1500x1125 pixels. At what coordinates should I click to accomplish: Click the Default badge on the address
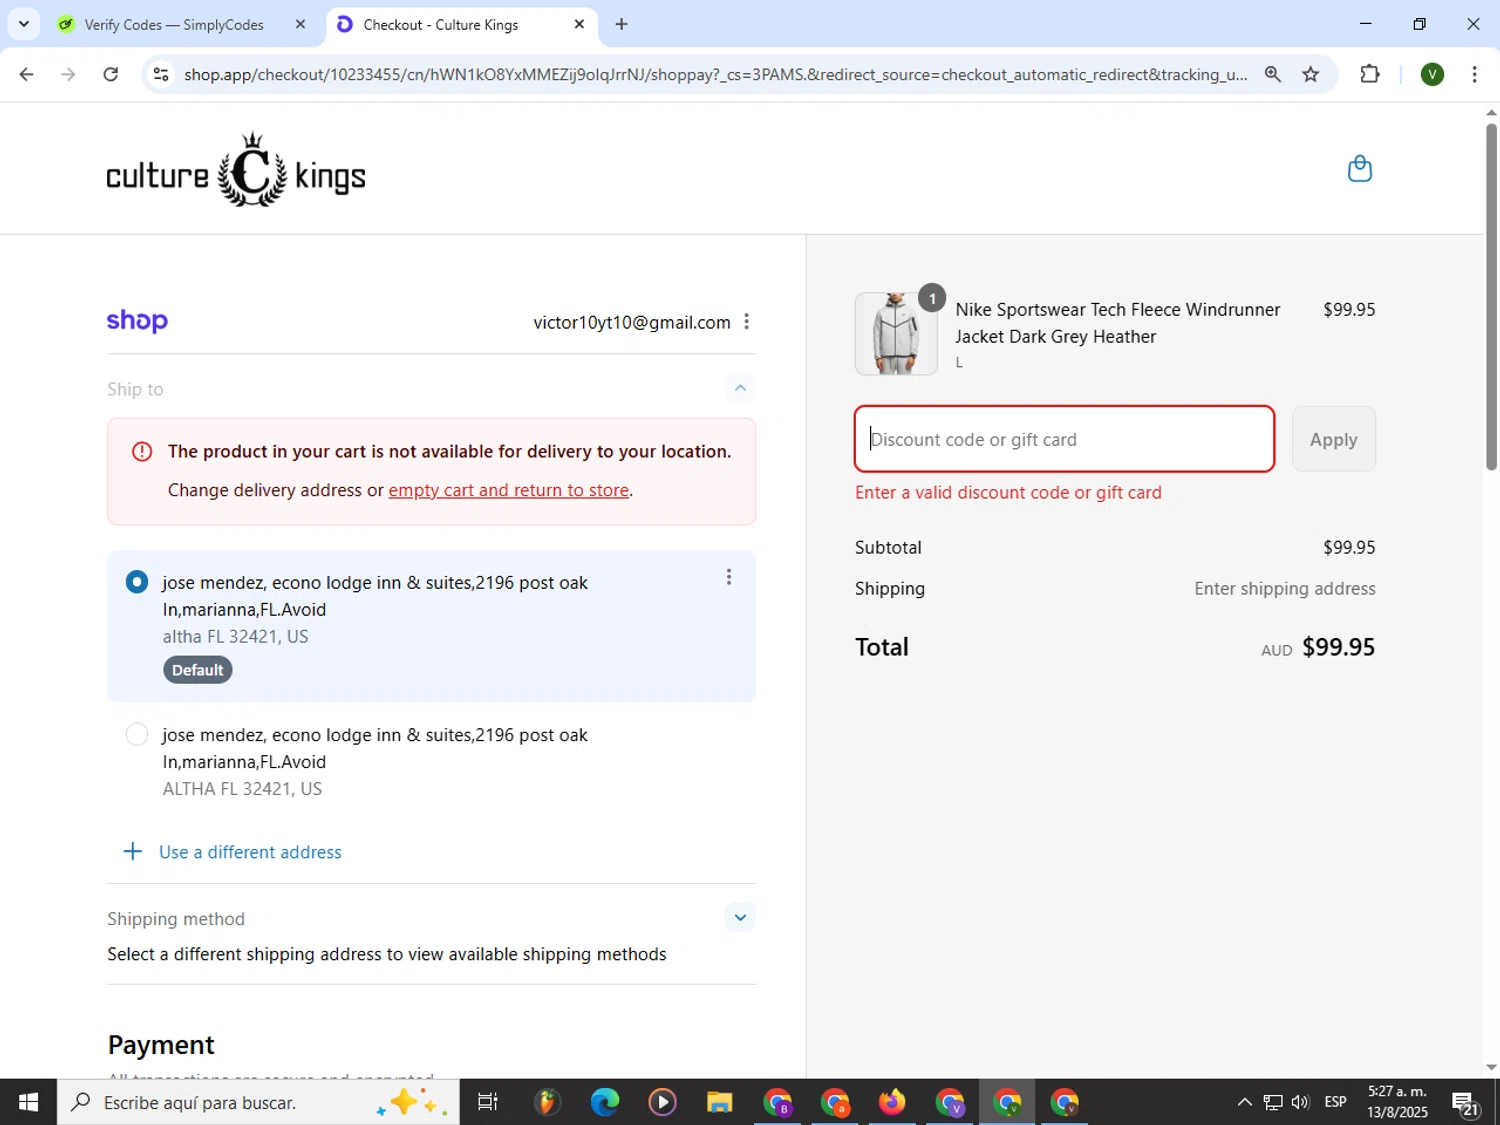pyautogui.click(x=197, y=670)
